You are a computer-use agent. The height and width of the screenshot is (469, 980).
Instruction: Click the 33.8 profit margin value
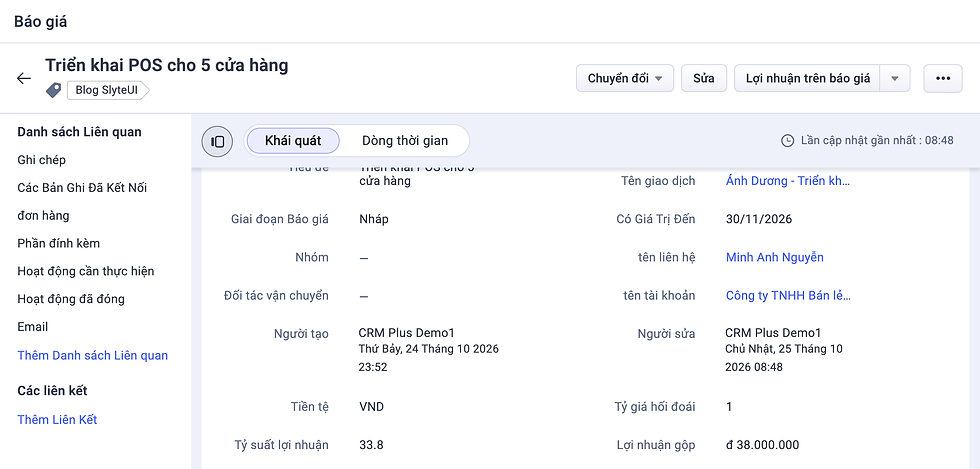(x=371, y=445)
